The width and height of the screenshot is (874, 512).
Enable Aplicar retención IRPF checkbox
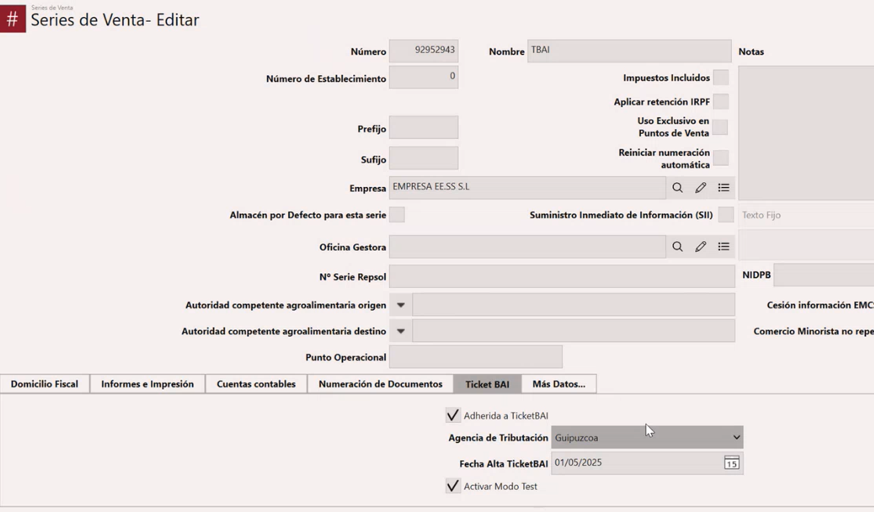tap(721, 101)
